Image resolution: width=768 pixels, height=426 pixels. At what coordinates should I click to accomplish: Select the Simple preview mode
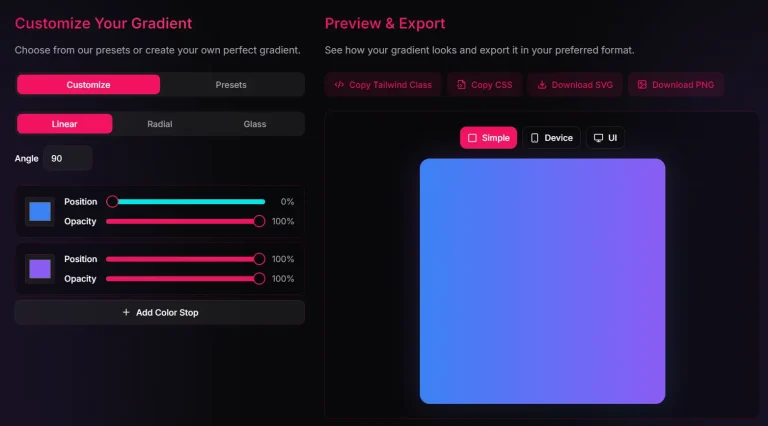(x=488, y=138)
